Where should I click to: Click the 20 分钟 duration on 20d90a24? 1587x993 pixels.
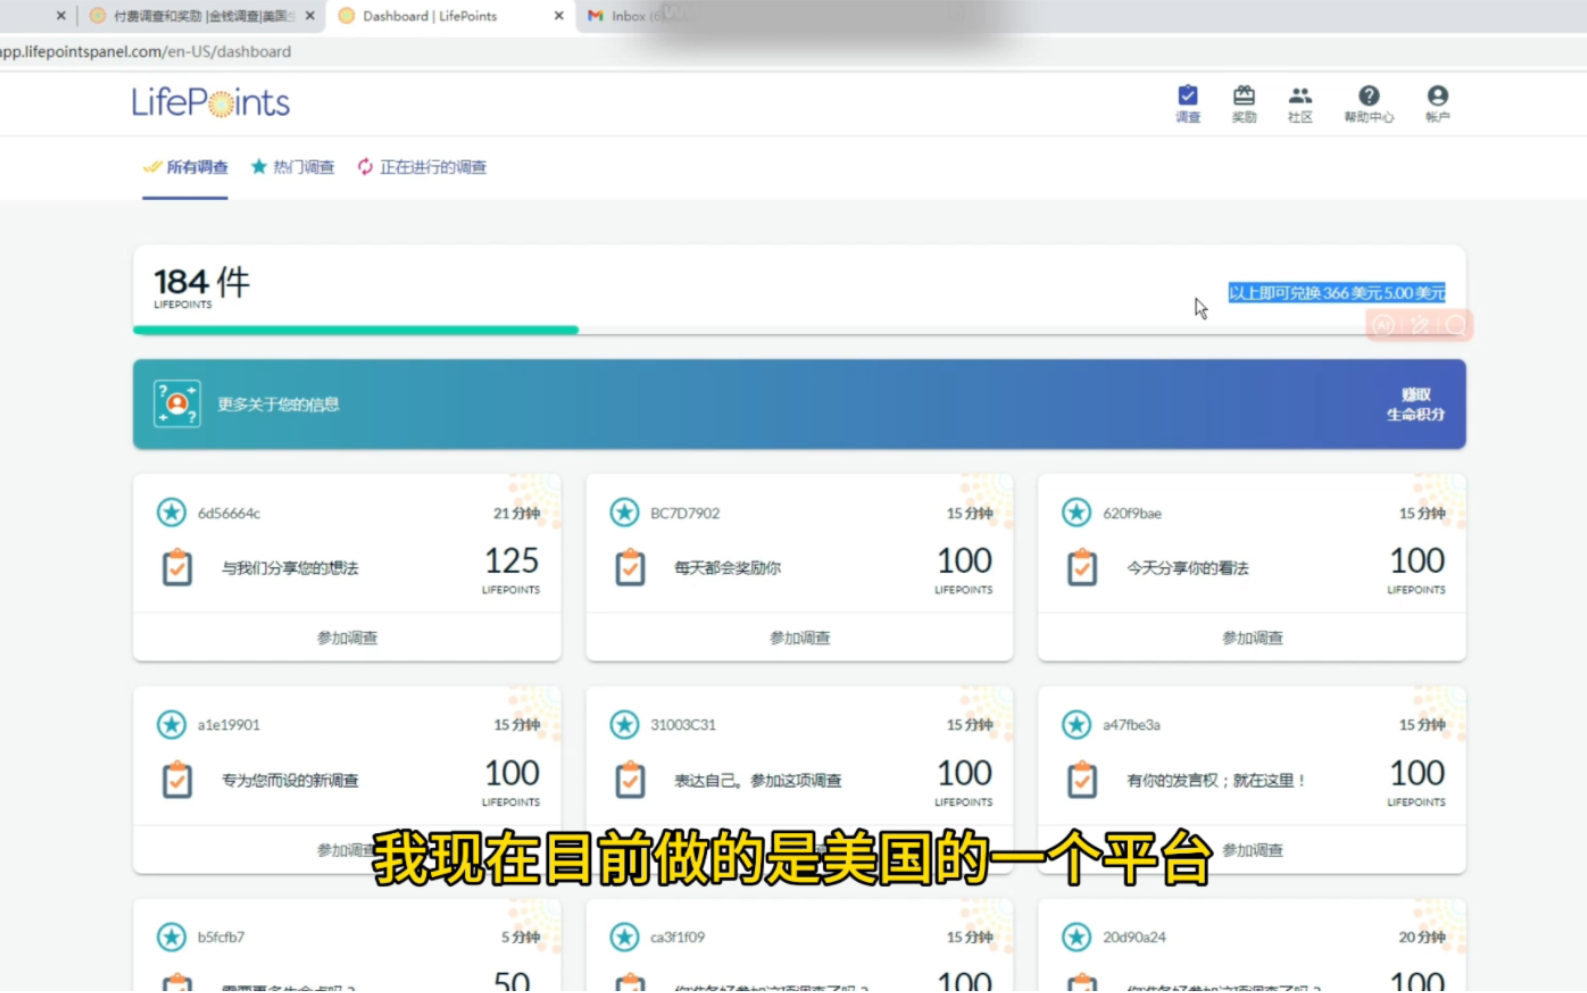[1422, 937]
